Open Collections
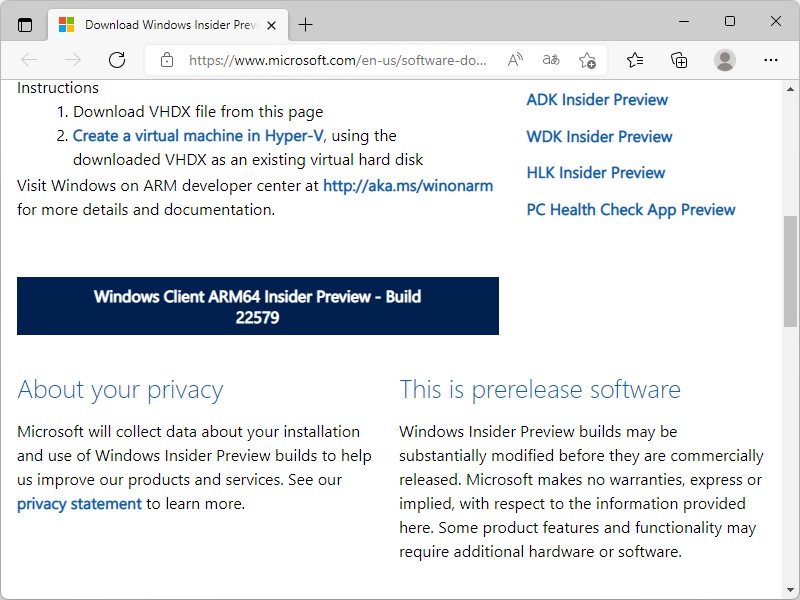This screenshot has width=800, height=600. [x=679, y=60]
